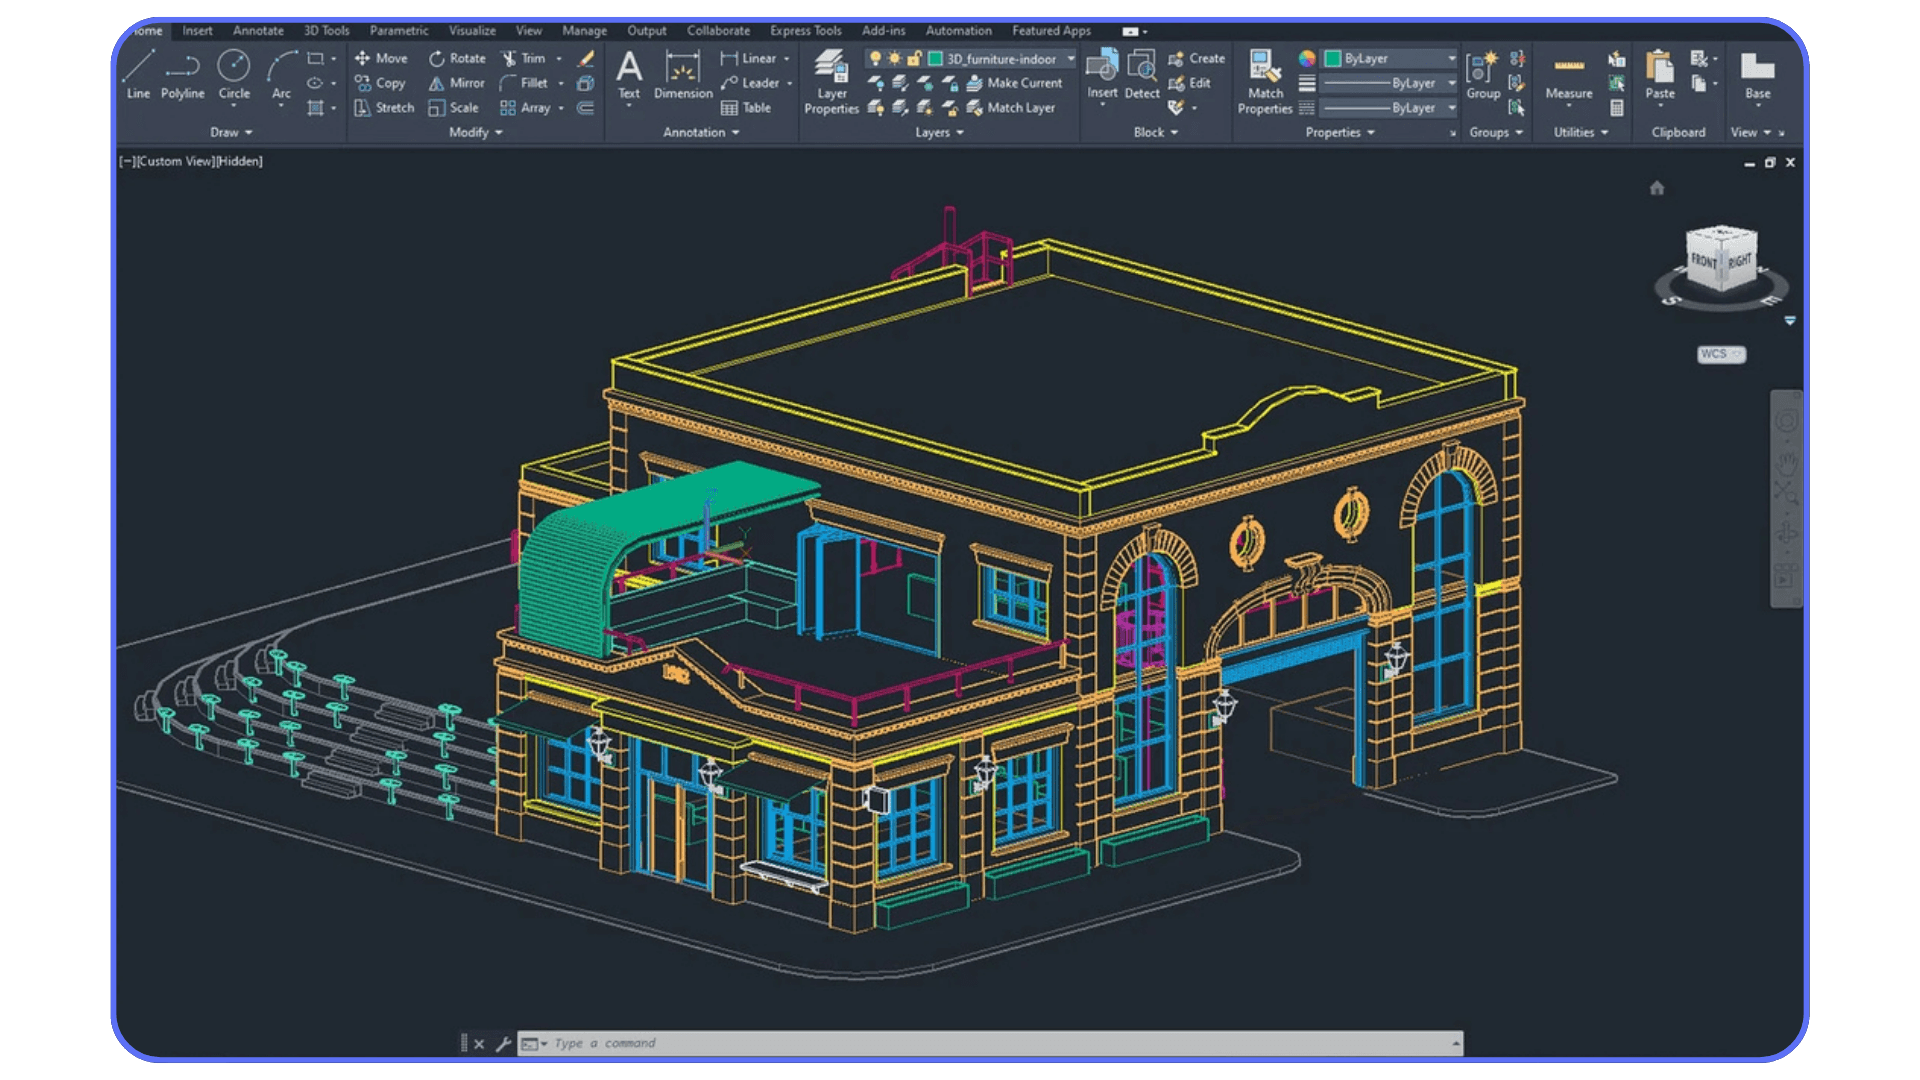This screenshot has height=1080, width=1920.
Task: Toggle the layer lock padlock icon
Action: click(x=913, y=58)
